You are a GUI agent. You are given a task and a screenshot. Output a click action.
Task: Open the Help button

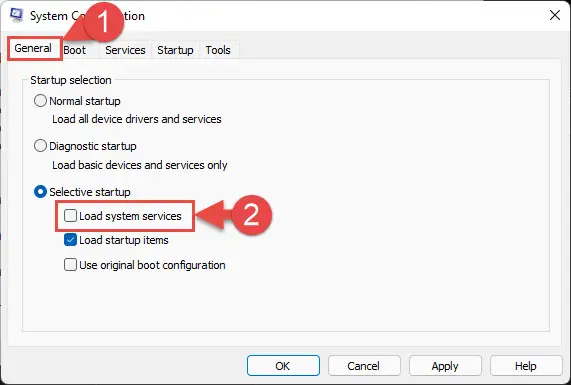[x=526, y=365]
